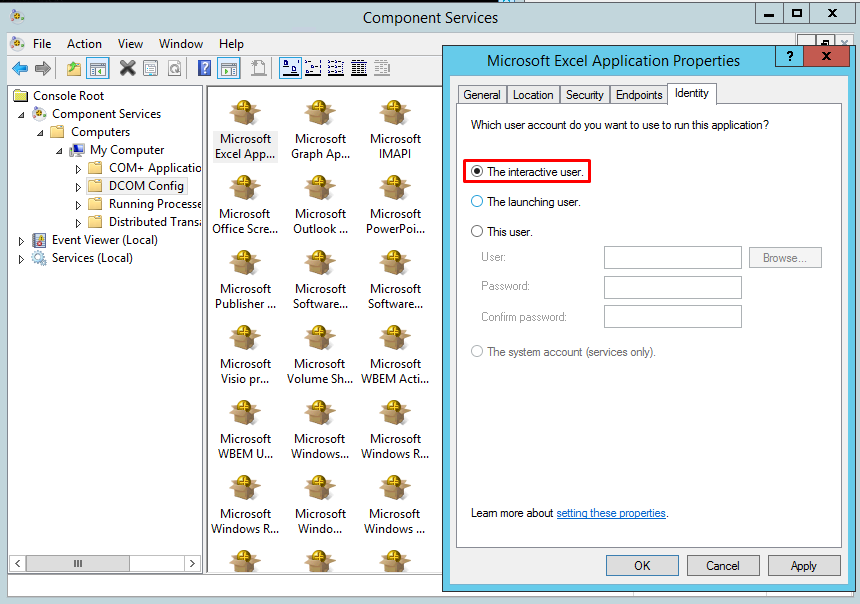The width and height of the screenshot is (860, 604).
Task: Select the Microsoft Outlook item
Action: (320, 206)
